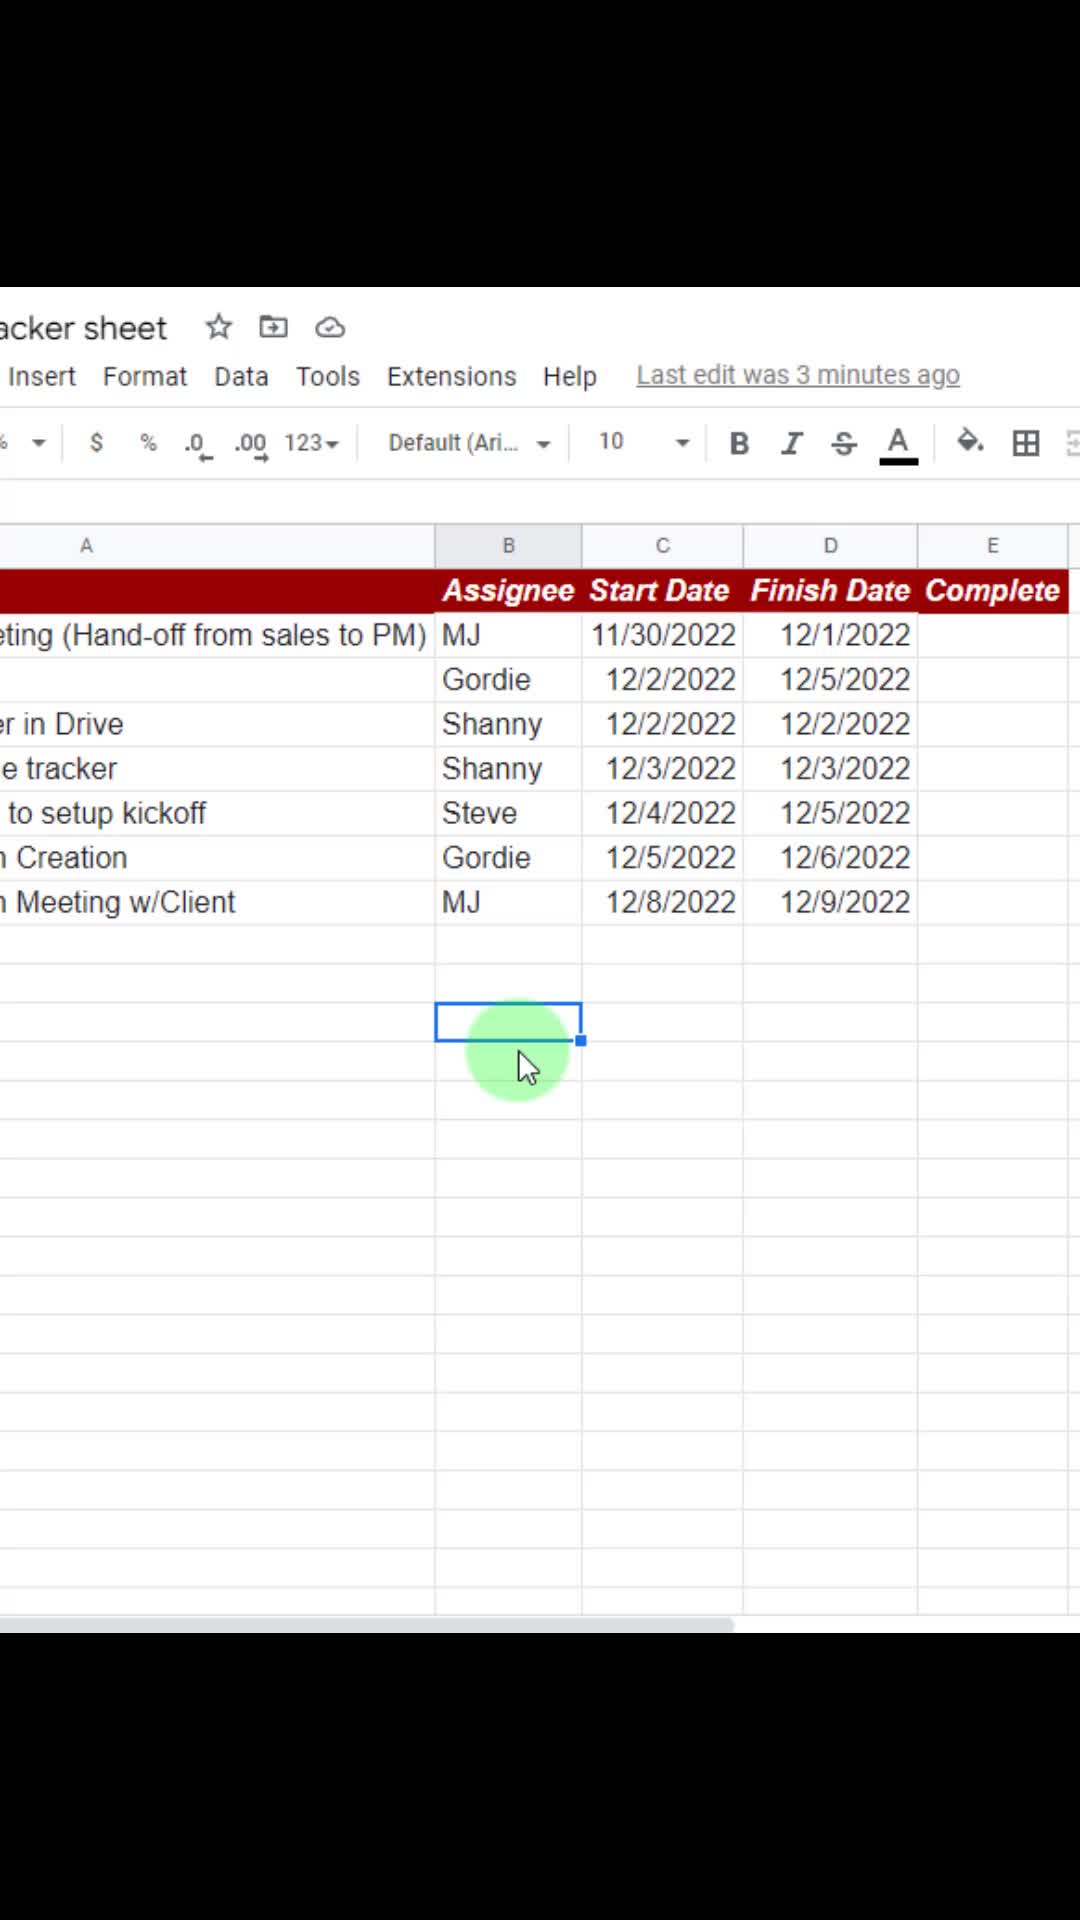Select the 'in Drive' task cell
Image resolution: width=1080 pixels, height=1920 pixels.
[217, 724]
